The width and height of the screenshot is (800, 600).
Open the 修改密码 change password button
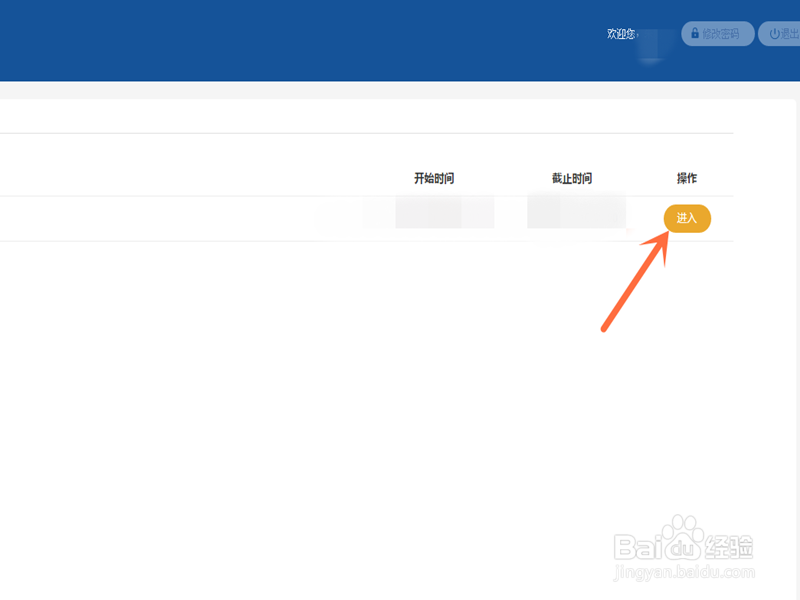pyautogui.click(x=718, y=34)
